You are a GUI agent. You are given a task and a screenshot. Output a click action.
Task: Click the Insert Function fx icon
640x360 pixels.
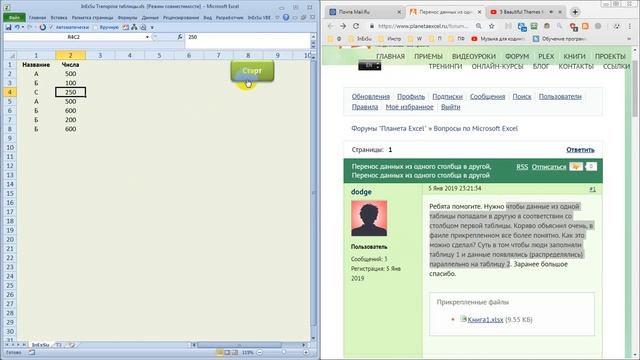[x=180, y=37]
